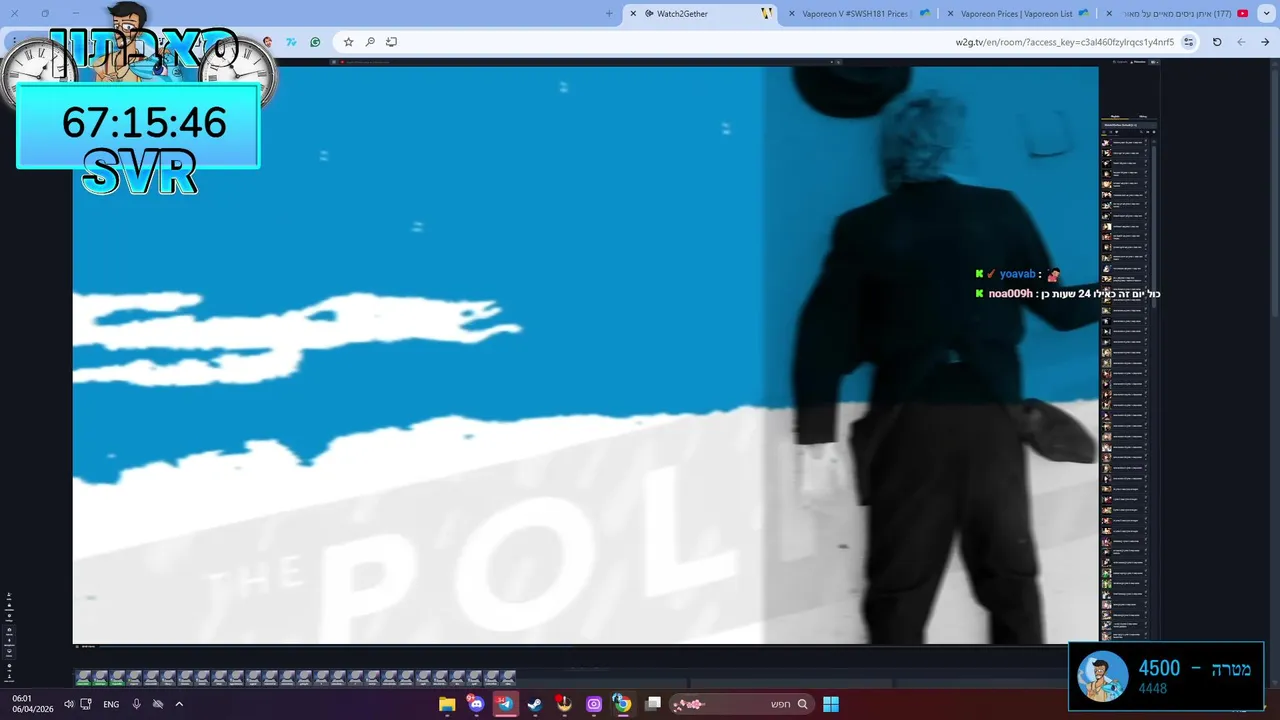The width and height of the screenshot is (1280, 720).
Task: Click the streamed Watch2Gether video frame
Action: (x=585, y=355)
